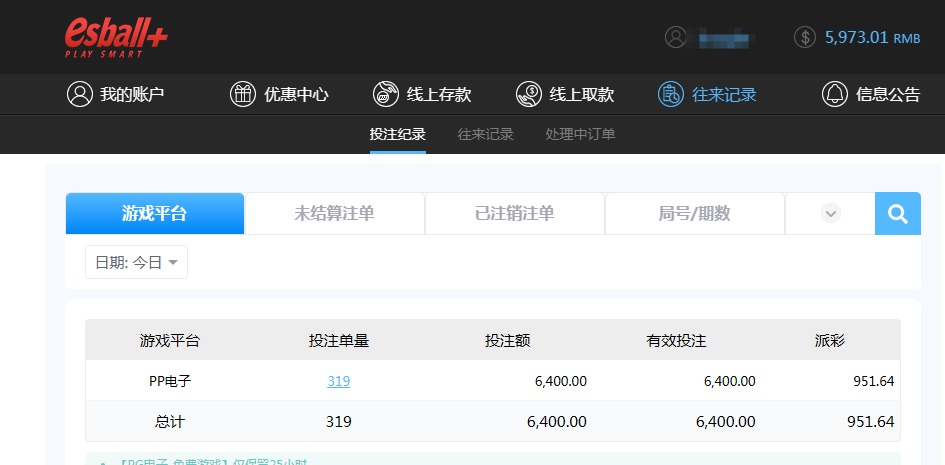Click 319 in the 总计 row

tap(339, 422)
